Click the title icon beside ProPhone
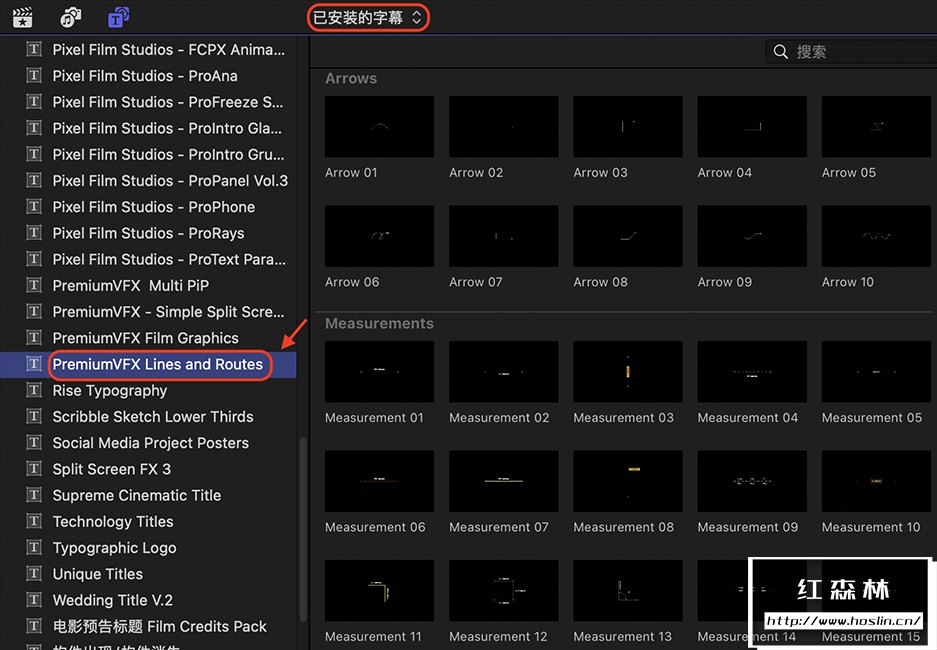The image size is (937, 650). click(x=34, y=207)
